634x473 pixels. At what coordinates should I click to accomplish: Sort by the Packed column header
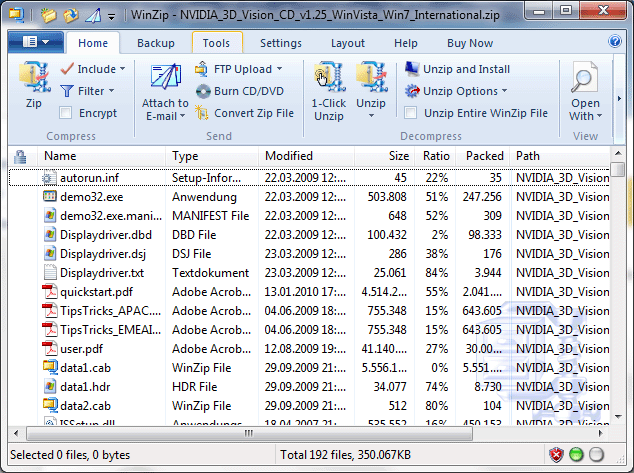pos(484,156)
